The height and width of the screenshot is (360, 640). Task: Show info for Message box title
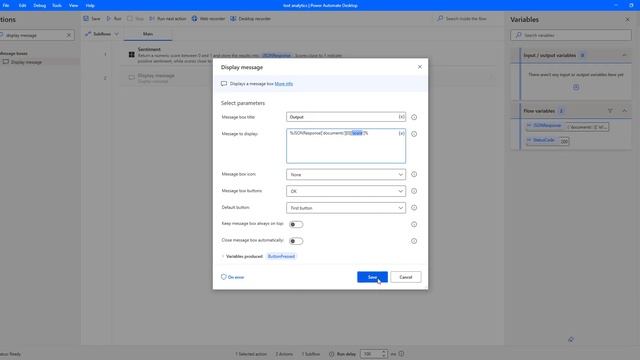(414, 117)
